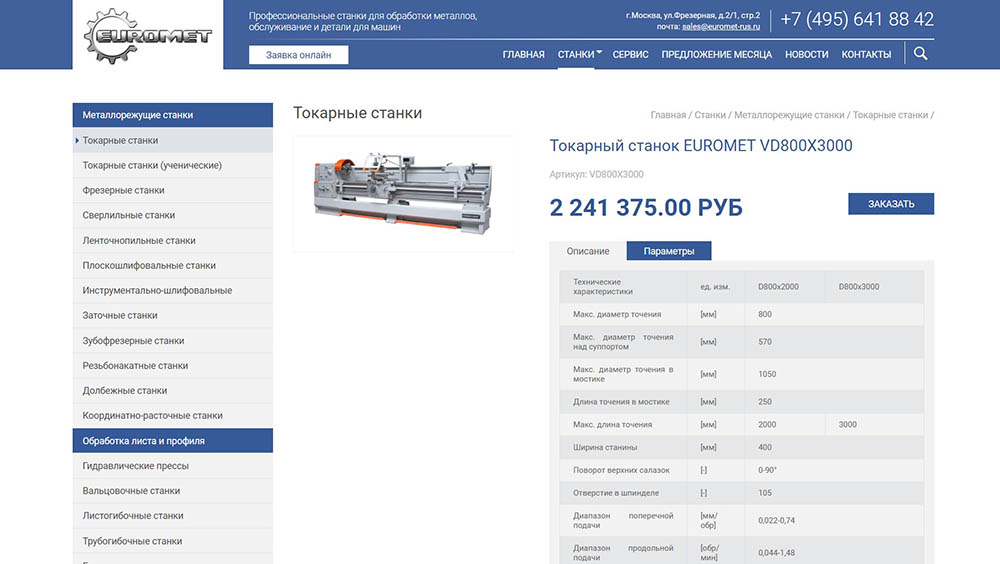Click Макс. длина точения value 2000
1000x564 pixels.
(767, 424)
